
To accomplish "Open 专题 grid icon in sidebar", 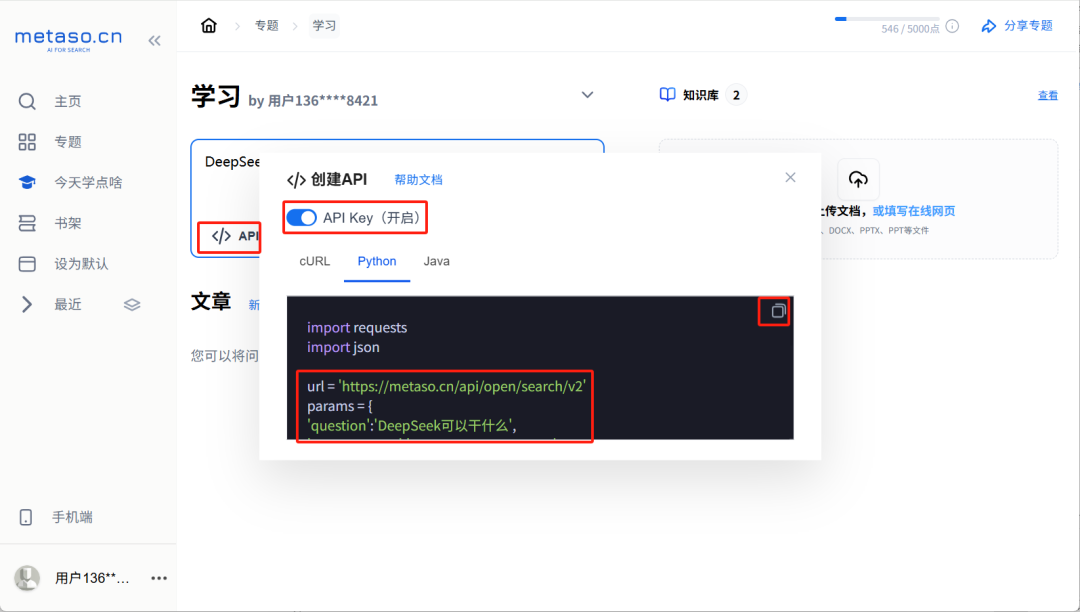I will [x=27, y=142].
